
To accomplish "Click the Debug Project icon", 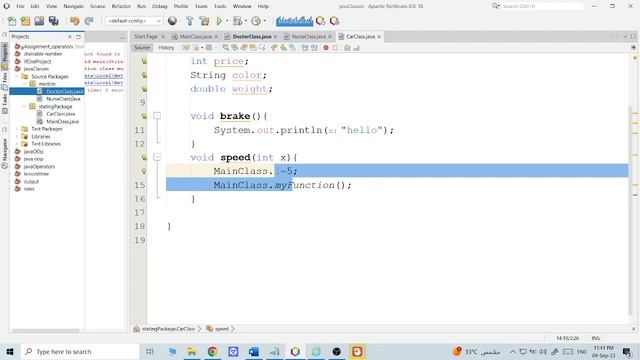I will [x=237, y=21].
